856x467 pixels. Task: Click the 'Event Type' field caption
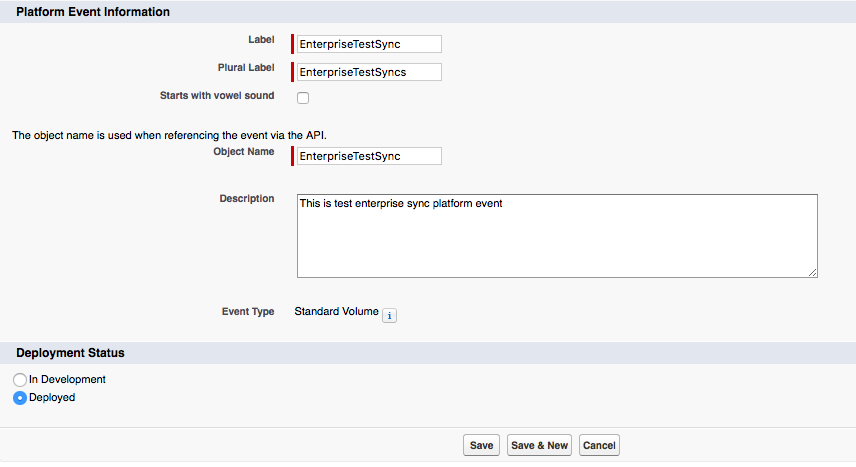pos(248,312)
